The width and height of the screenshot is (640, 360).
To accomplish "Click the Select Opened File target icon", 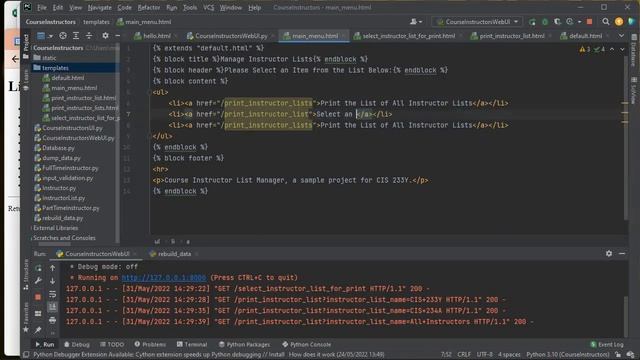I will [63, 36].
